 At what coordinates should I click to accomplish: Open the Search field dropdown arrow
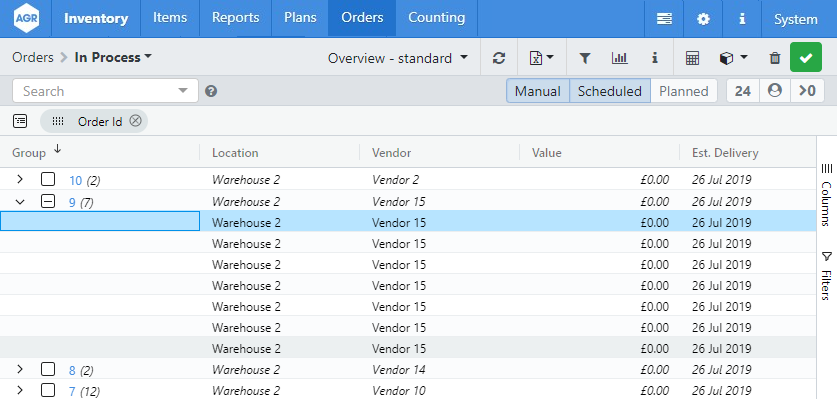(x=183, y=91)
